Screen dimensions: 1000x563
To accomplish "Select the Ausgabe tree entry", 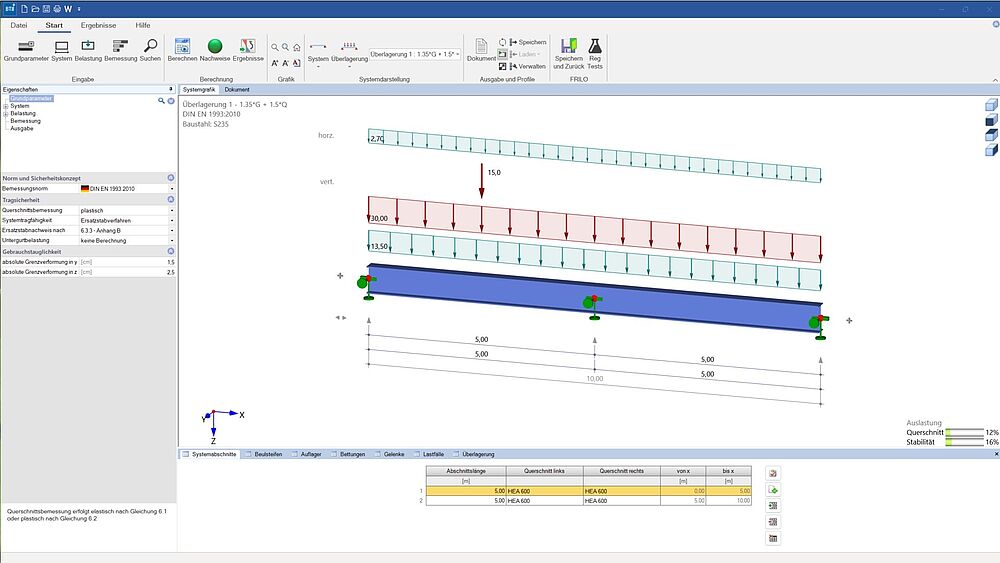I will tap(21, 128).
